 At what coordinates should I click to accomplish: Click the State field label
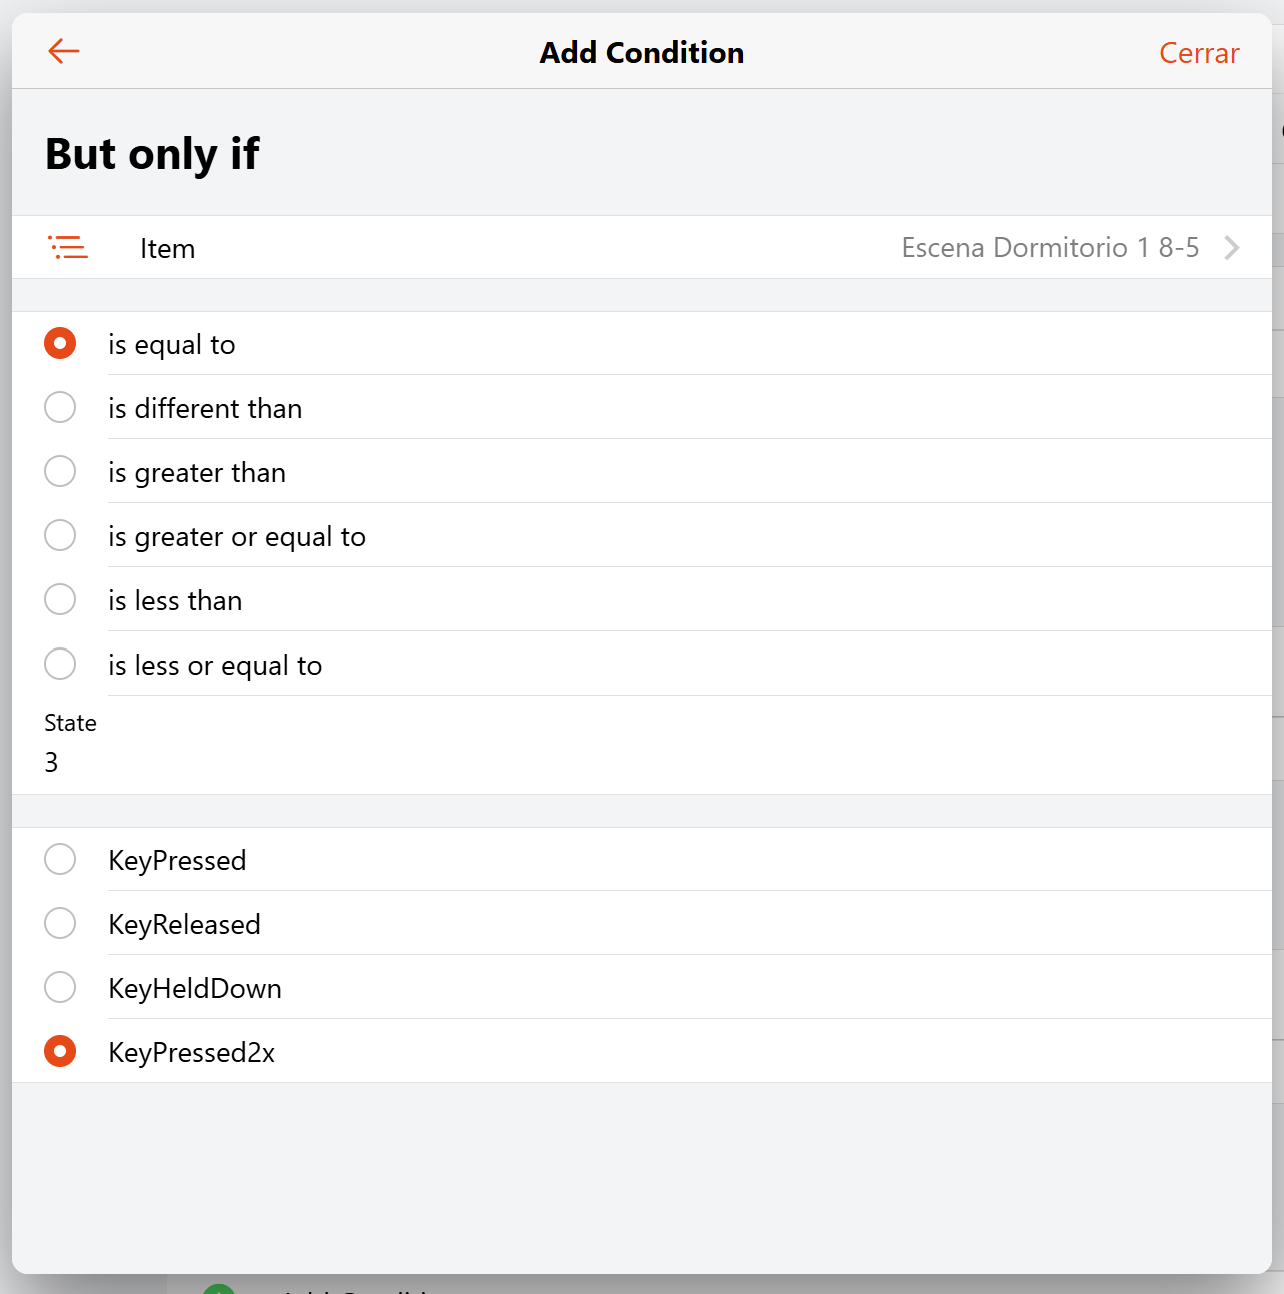70,723
